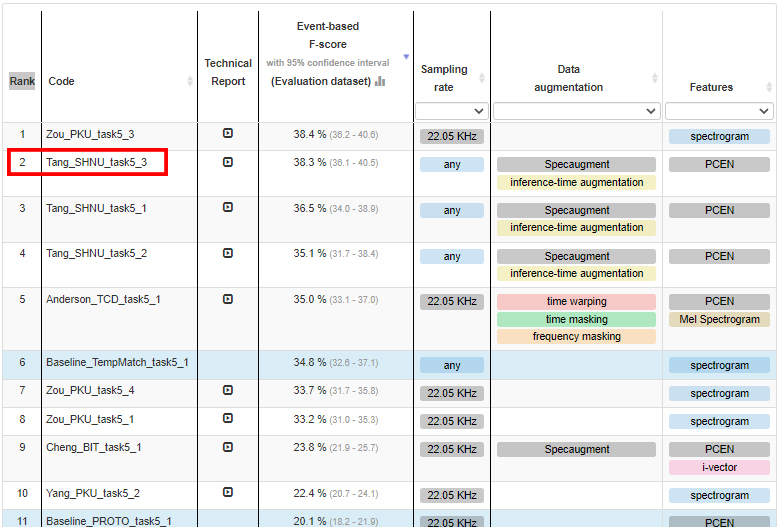The image size is (780, 527).
Task: Click the bar chart icon beside Evaluation dataset
Action: (x=380, y=81)
